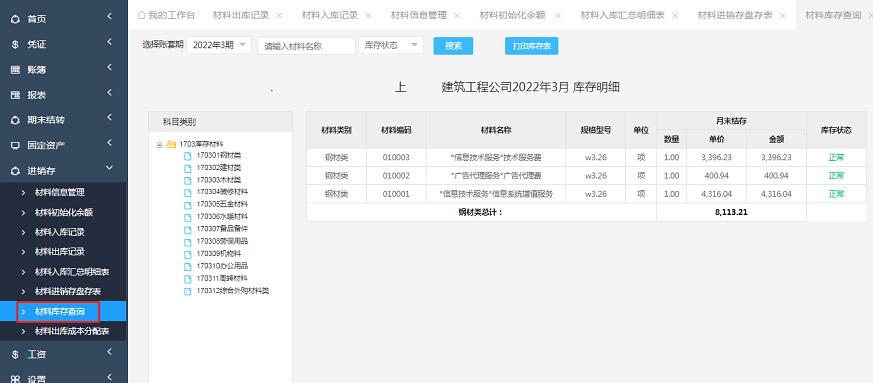Click the 凭证 dollar icon in sidebar
Screen dimensions: 873x383
tap(16, 45)
